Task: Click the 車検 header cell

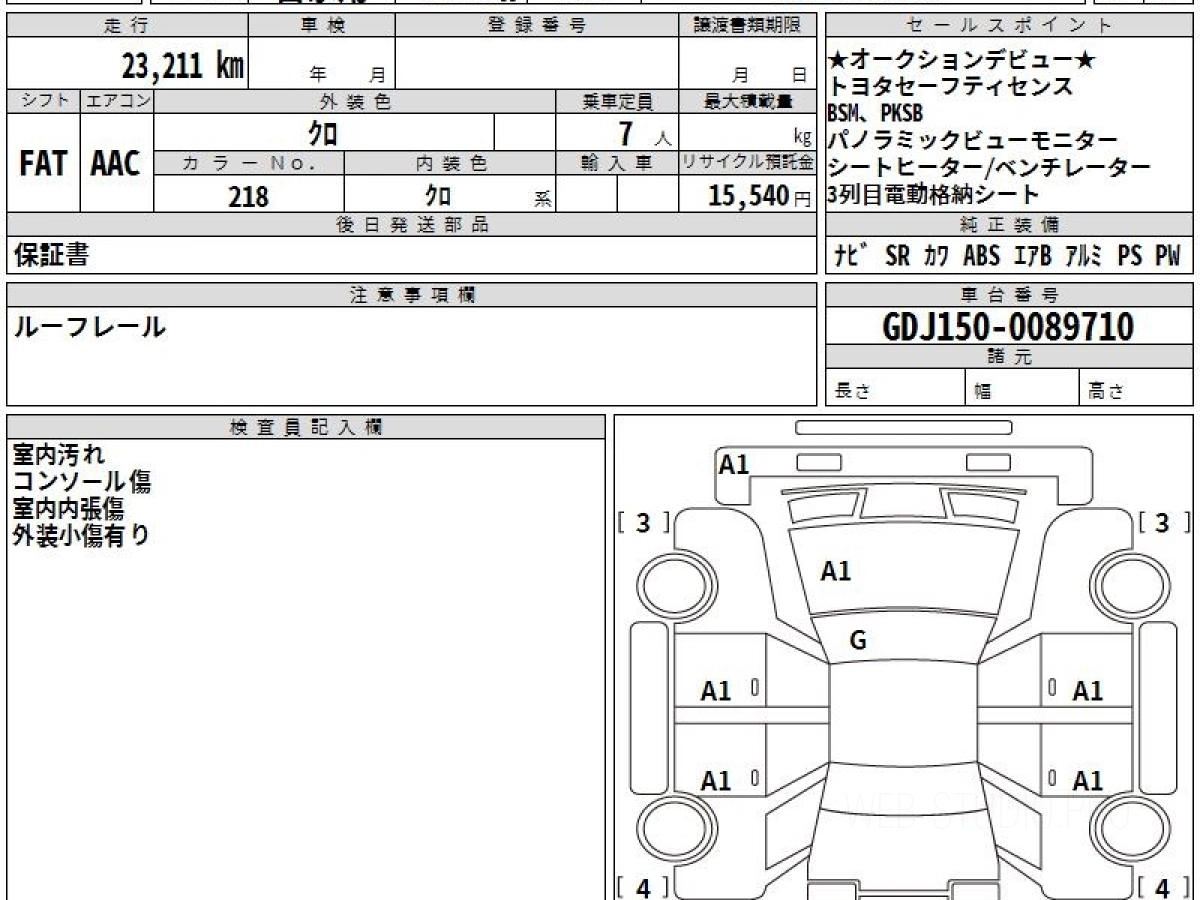Action: 322,26
